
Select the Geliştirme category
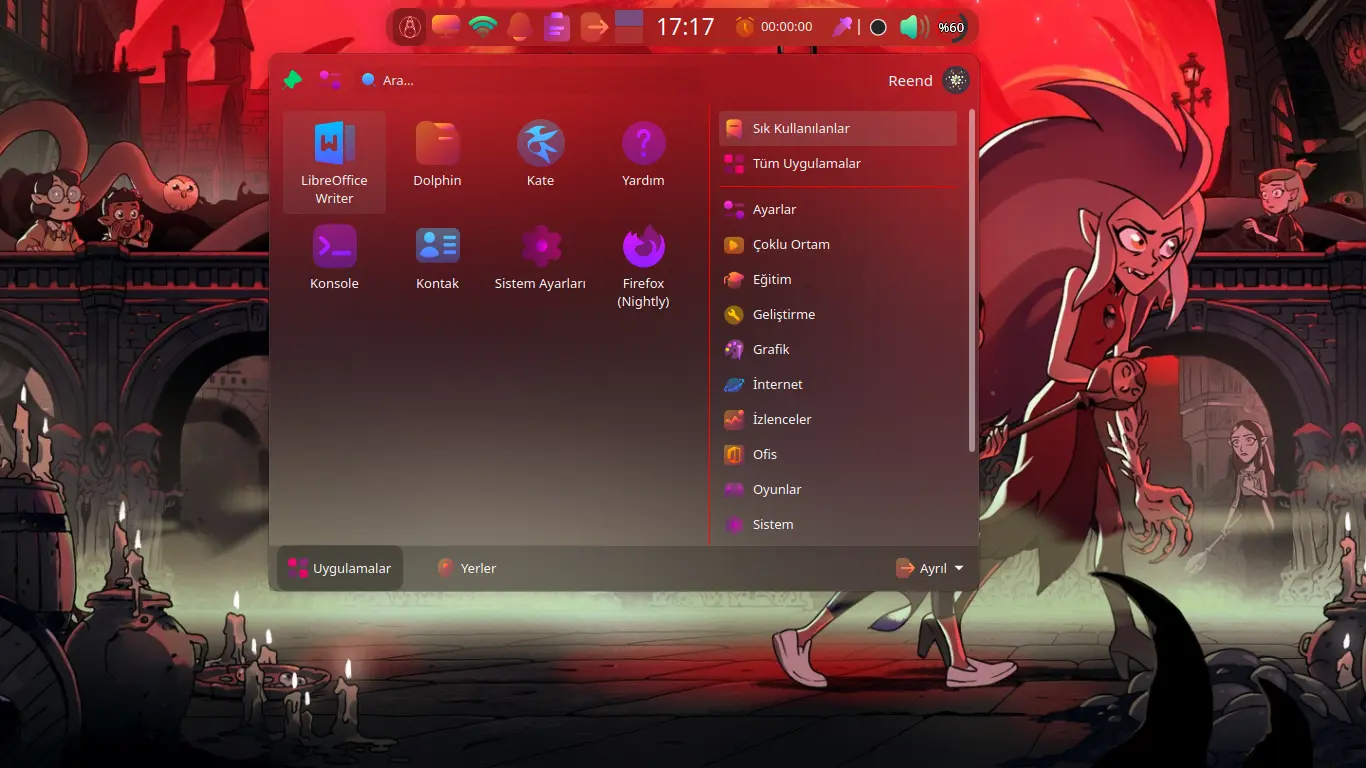click(x=838, y=314)
